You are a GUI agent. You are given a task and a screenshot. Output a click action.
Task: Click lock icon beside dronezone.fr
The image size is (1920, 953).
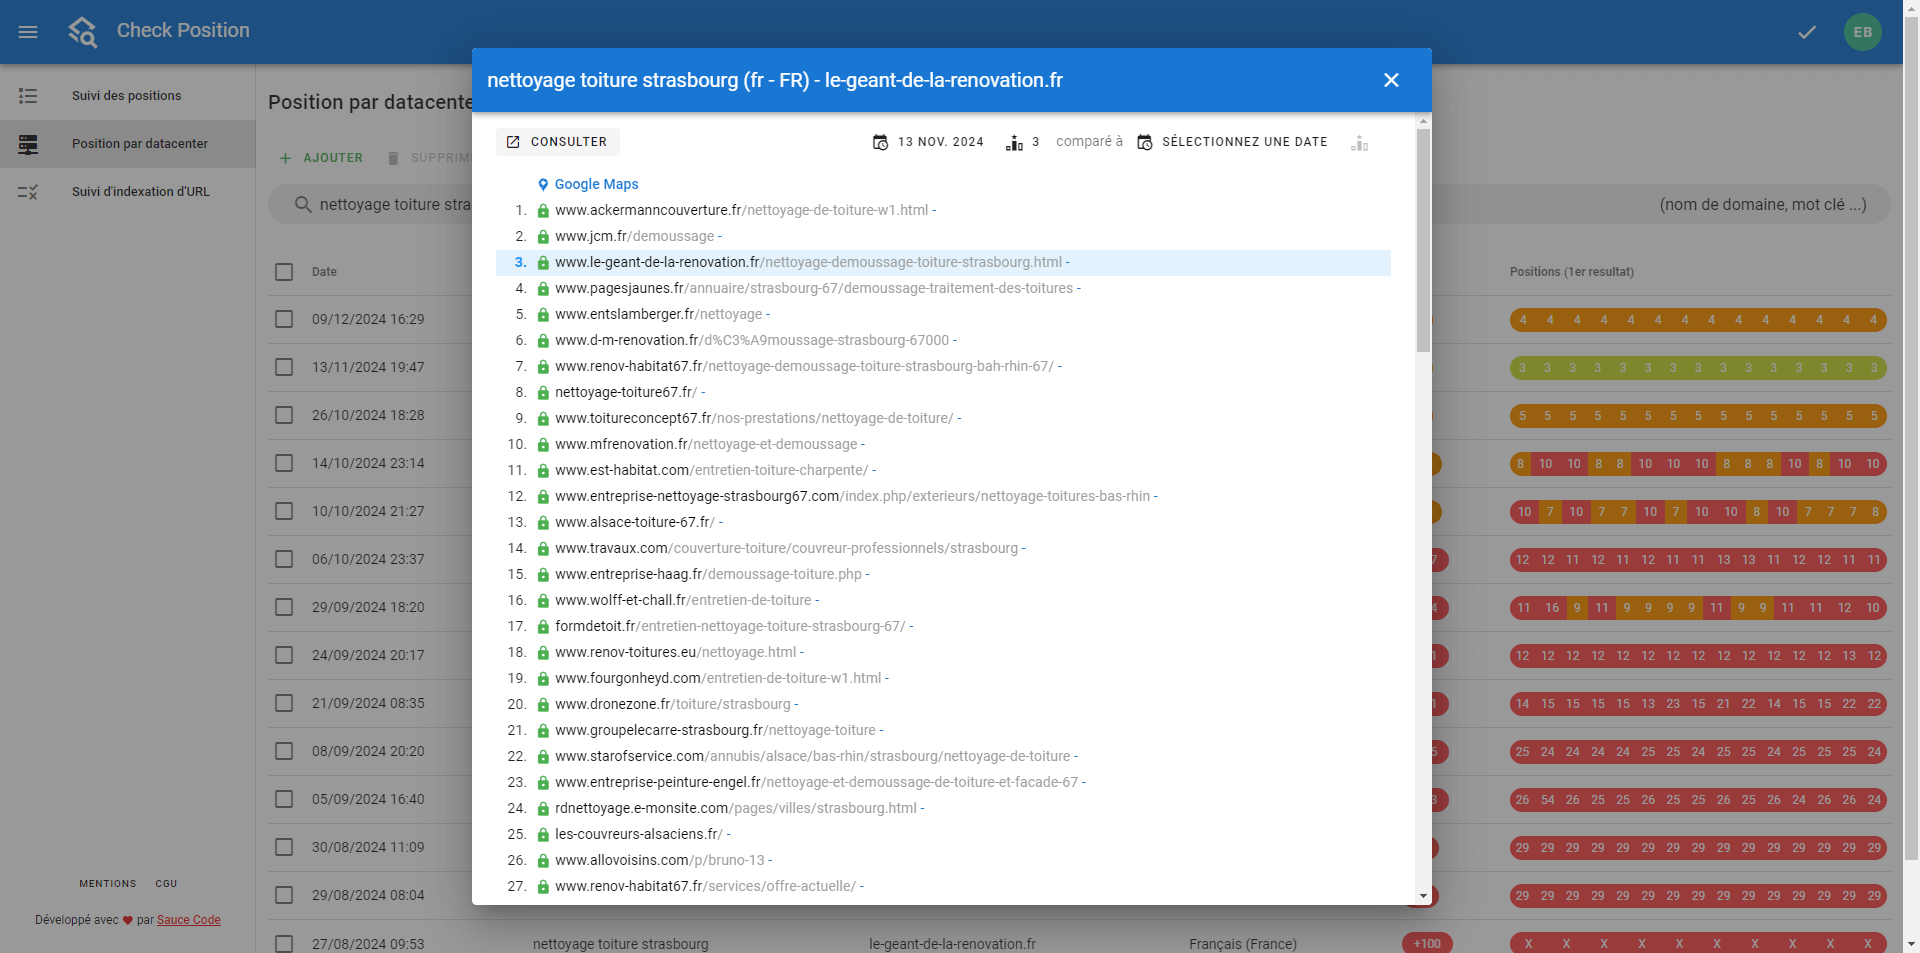pyautogui.click(x=543, y=705)
